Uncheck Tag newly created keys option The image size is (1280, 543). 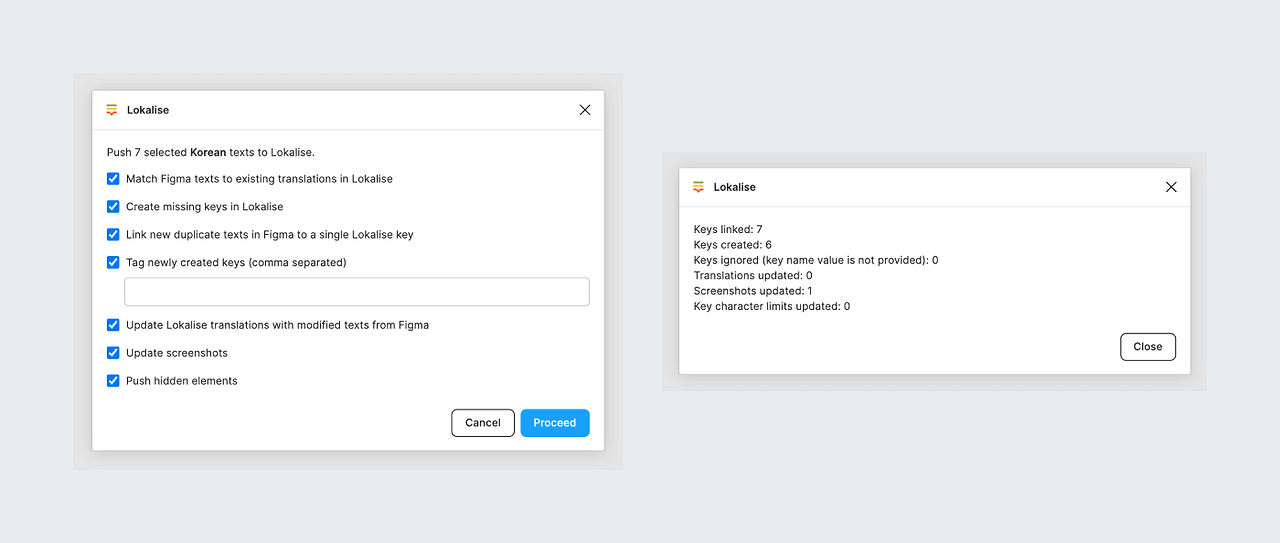pyautogui.click(x=113, y=263)
